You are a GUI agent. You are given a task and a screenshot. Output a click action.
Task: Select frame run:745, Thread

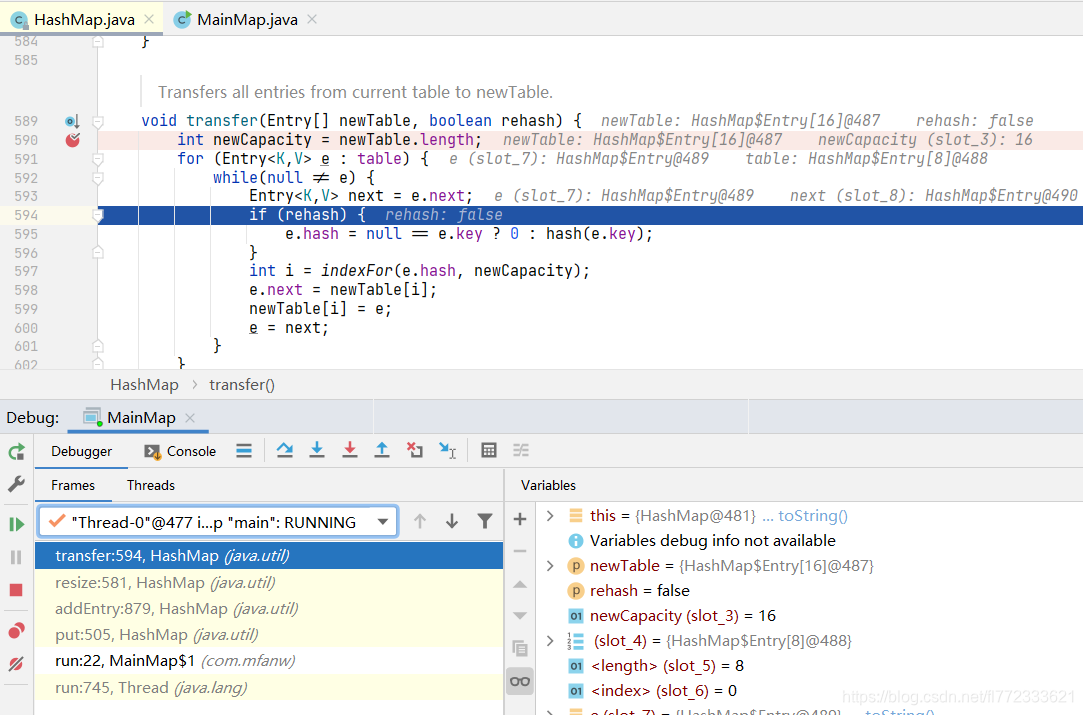click(x=269, y=687)
